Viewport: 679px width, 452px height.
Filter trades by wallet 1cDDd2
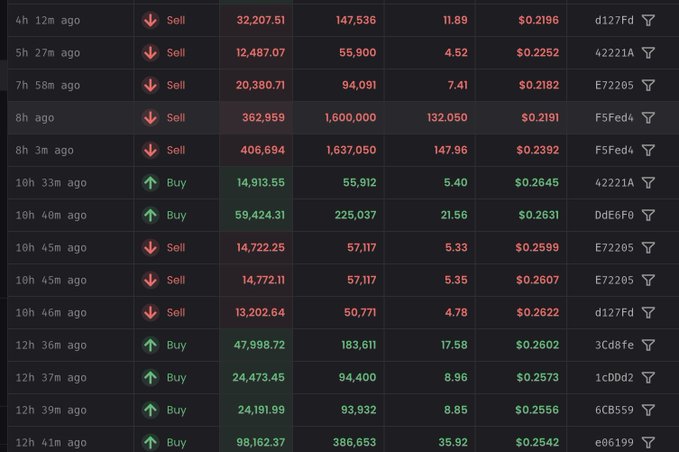pos(648,378)
